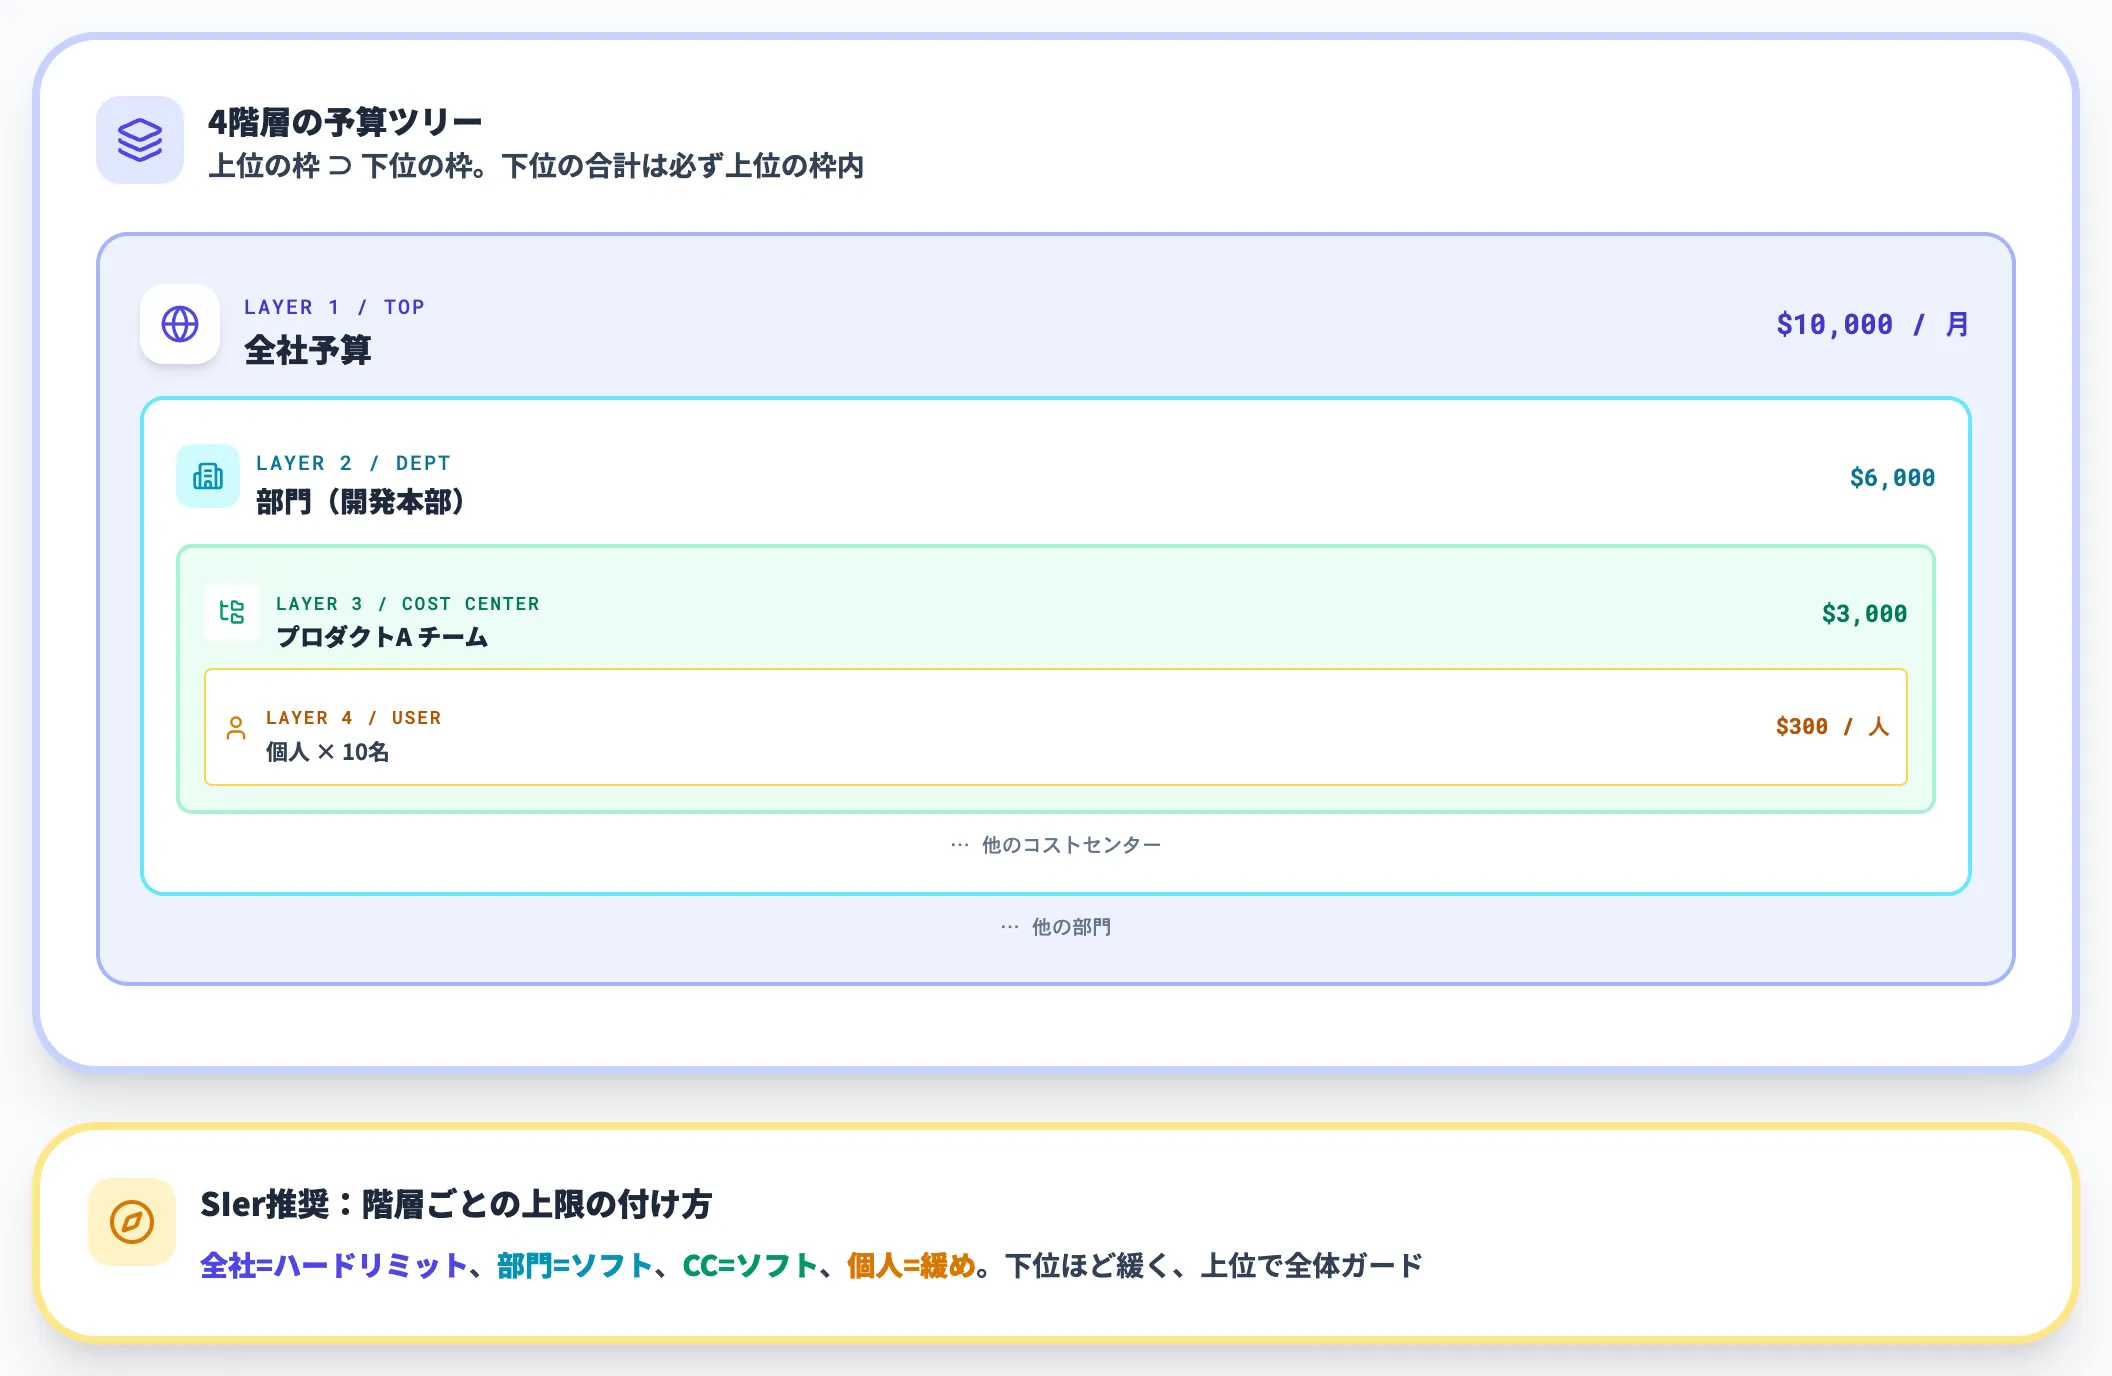2112x1376 pixels.
Task: Click the layers icon beside 4階層の予算ツリー heading
Action: (140, 140)
